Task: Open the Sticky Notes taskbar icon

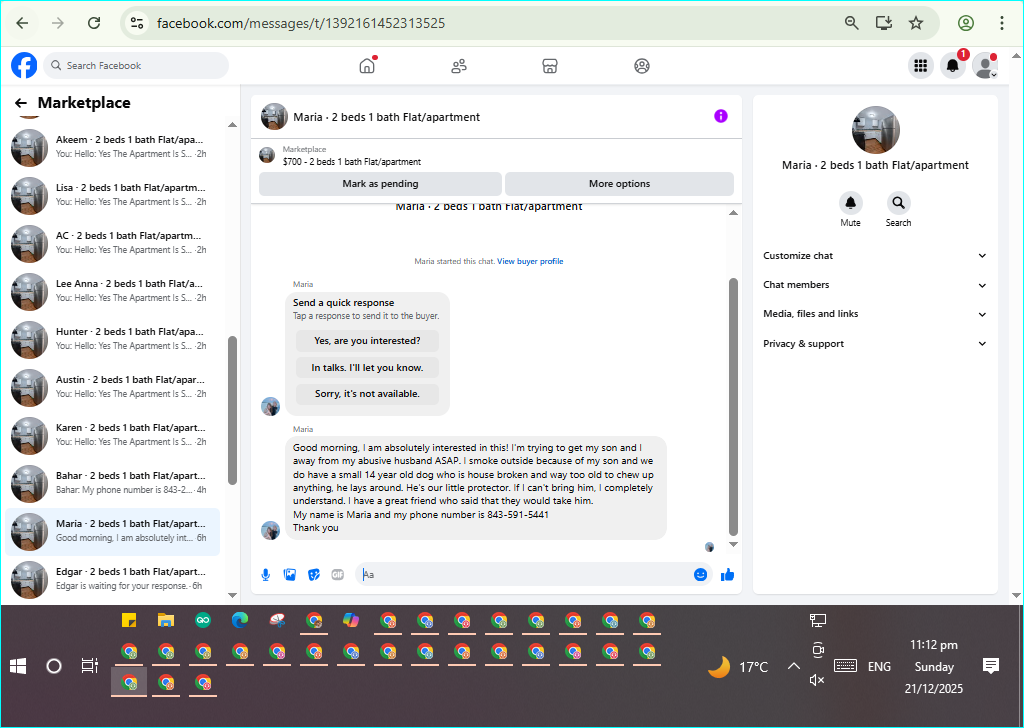Action: click(x=129, y=620)
